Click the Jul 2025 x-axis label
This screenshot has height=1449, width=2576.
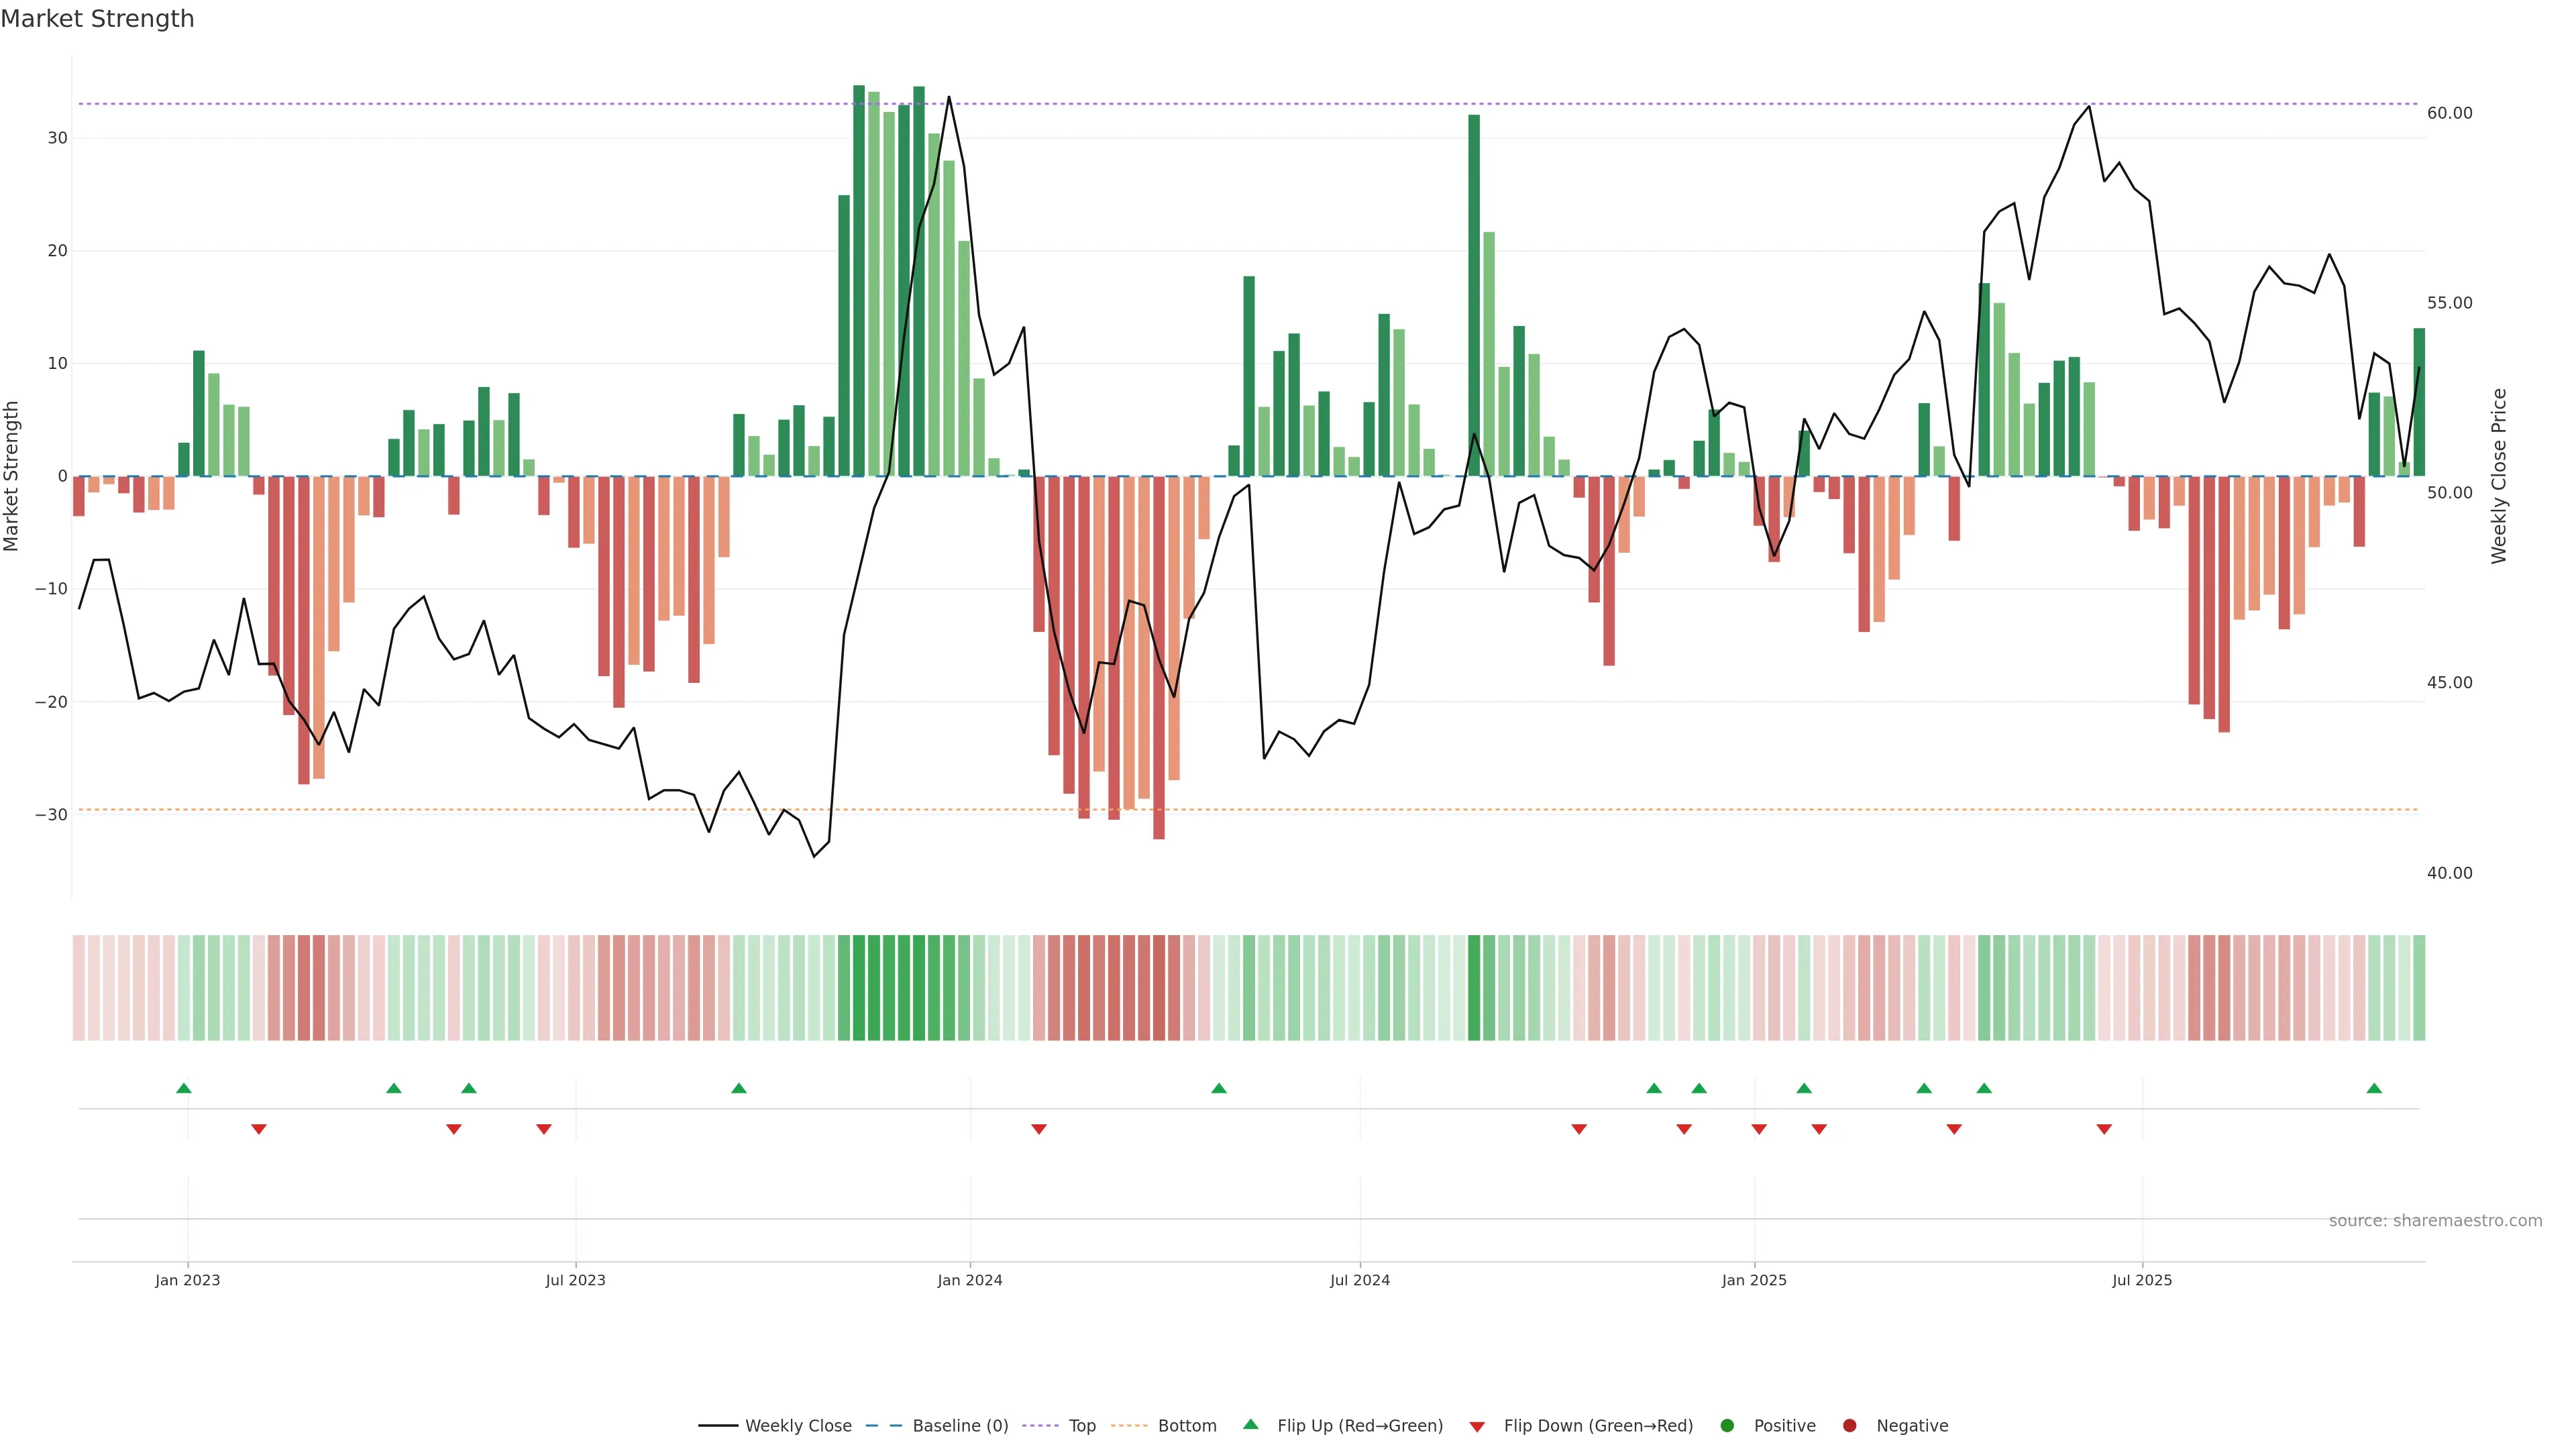click(2142, 1280)
